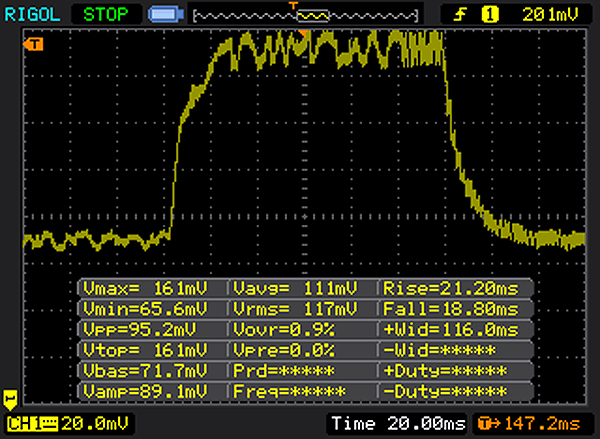Image resolution: width=600 pixels, height=439 pixels.
Task: Click the CH1 coupling icon in status bar
Action: 47,424
